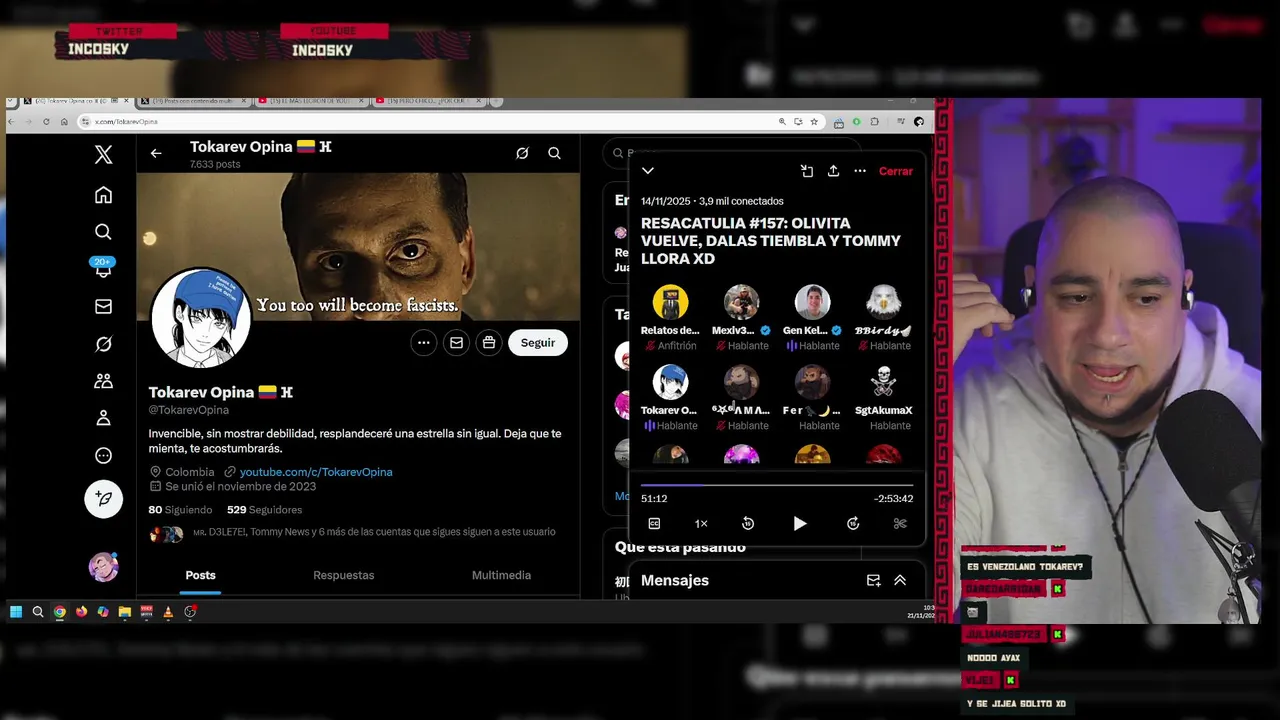This screenshot has height=720, width=1280.
Task: Switch to second YouTube browser tab
Action: (x=429, y=101)
